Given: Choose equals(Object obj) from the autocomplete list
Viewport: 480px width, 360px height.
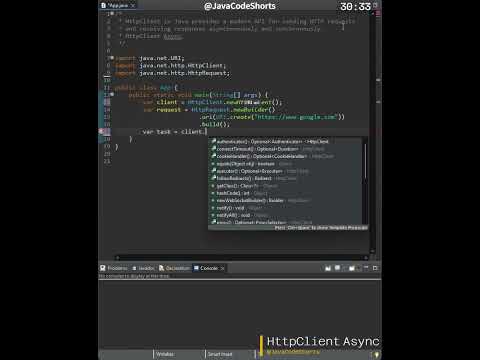Looking at the screenshot, I should pyautogui.click(x=285, y=164).
